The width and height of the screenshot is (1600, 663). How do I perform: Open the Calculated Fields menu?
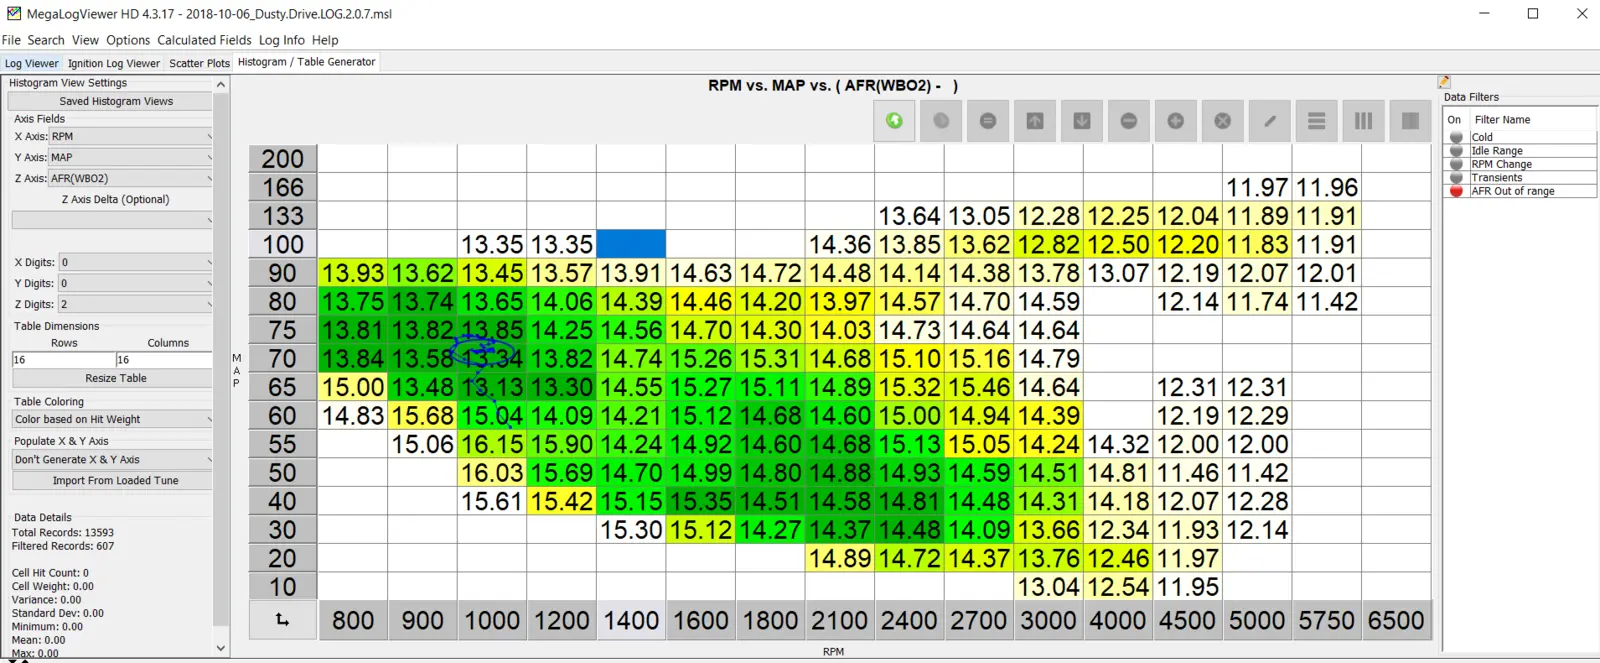[x=204, y=40]
